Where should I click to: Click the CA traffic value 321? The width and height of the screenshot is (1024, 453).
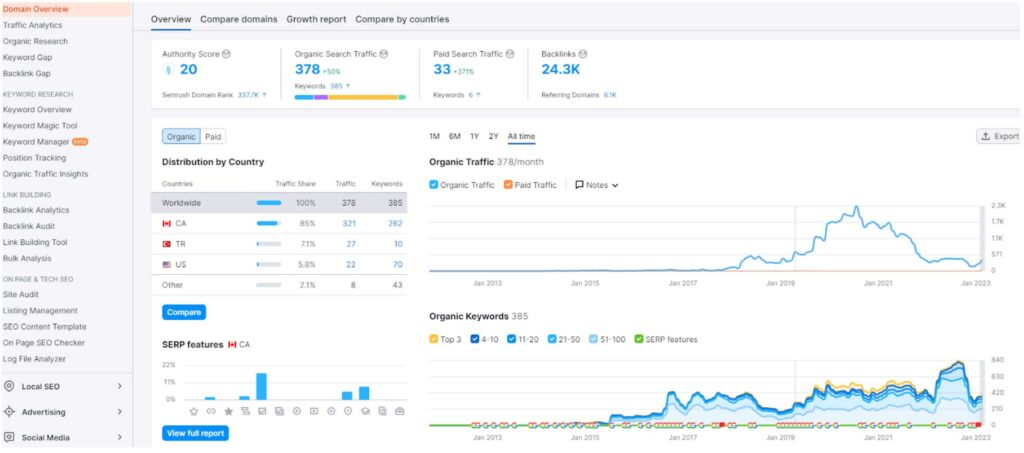(x=349, y=223)
